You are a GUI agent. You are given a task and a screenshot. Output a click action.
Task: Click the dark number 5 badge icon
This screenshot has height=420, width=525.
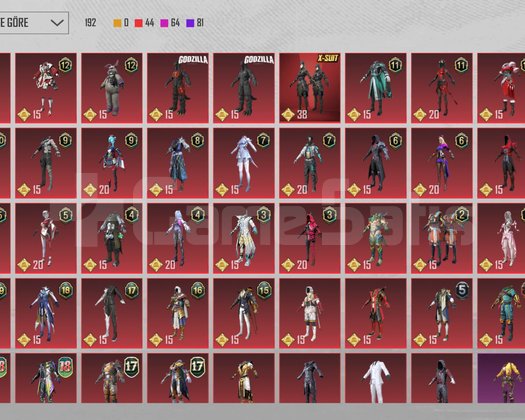[x=462, y=290]
